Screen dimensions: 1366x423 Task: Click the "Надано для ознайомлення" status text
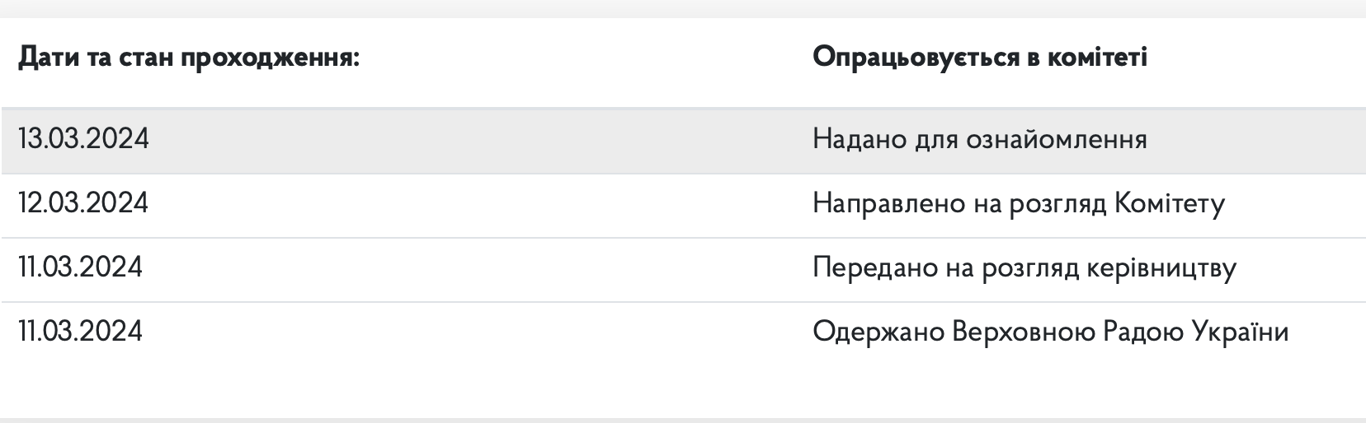click(x=979, y=139)
